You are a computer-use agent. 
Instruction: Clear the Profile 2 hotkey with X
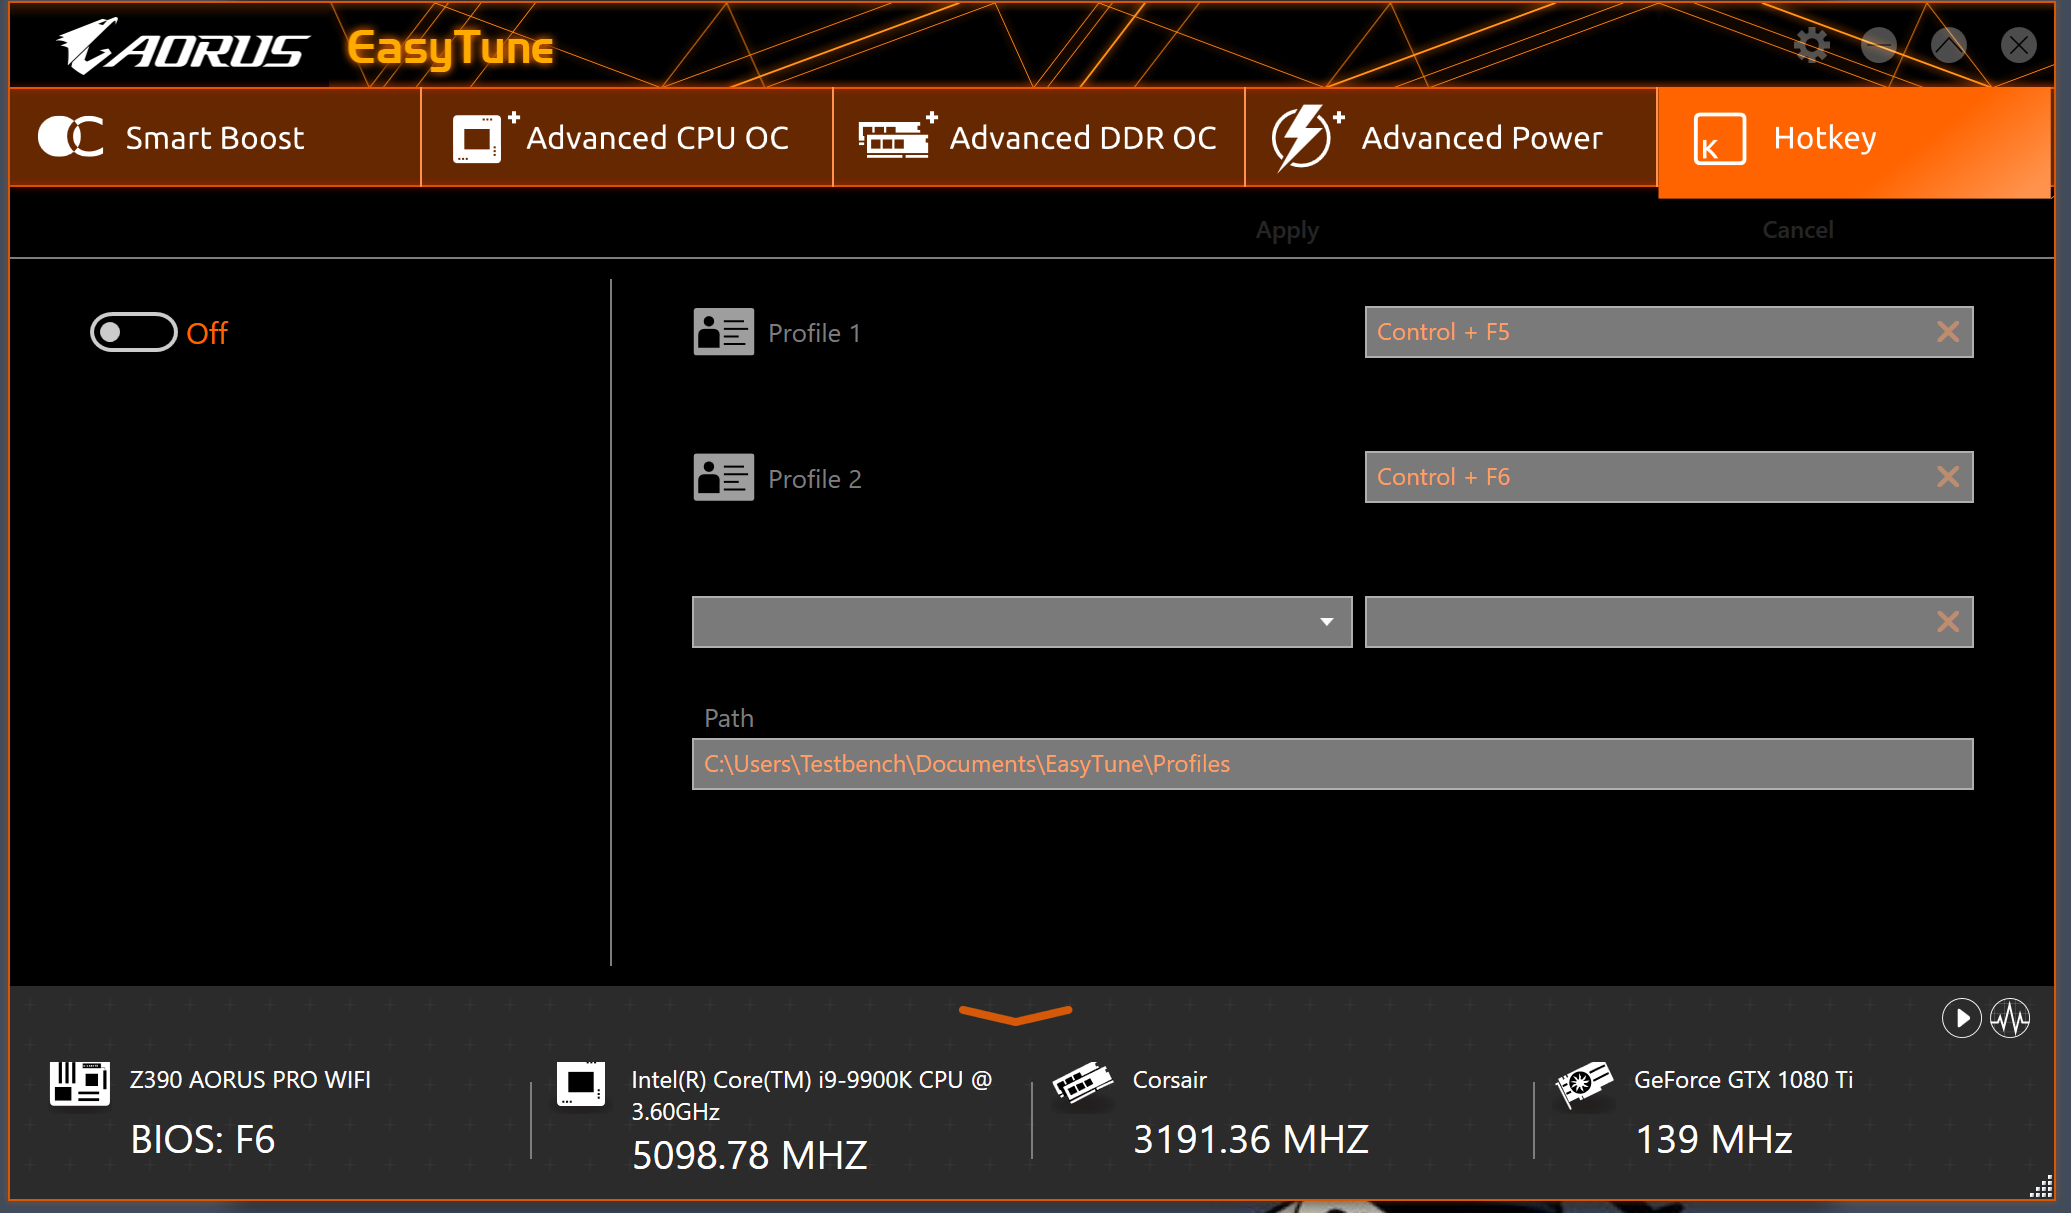pyautogui.click(x=1947, y=477)
